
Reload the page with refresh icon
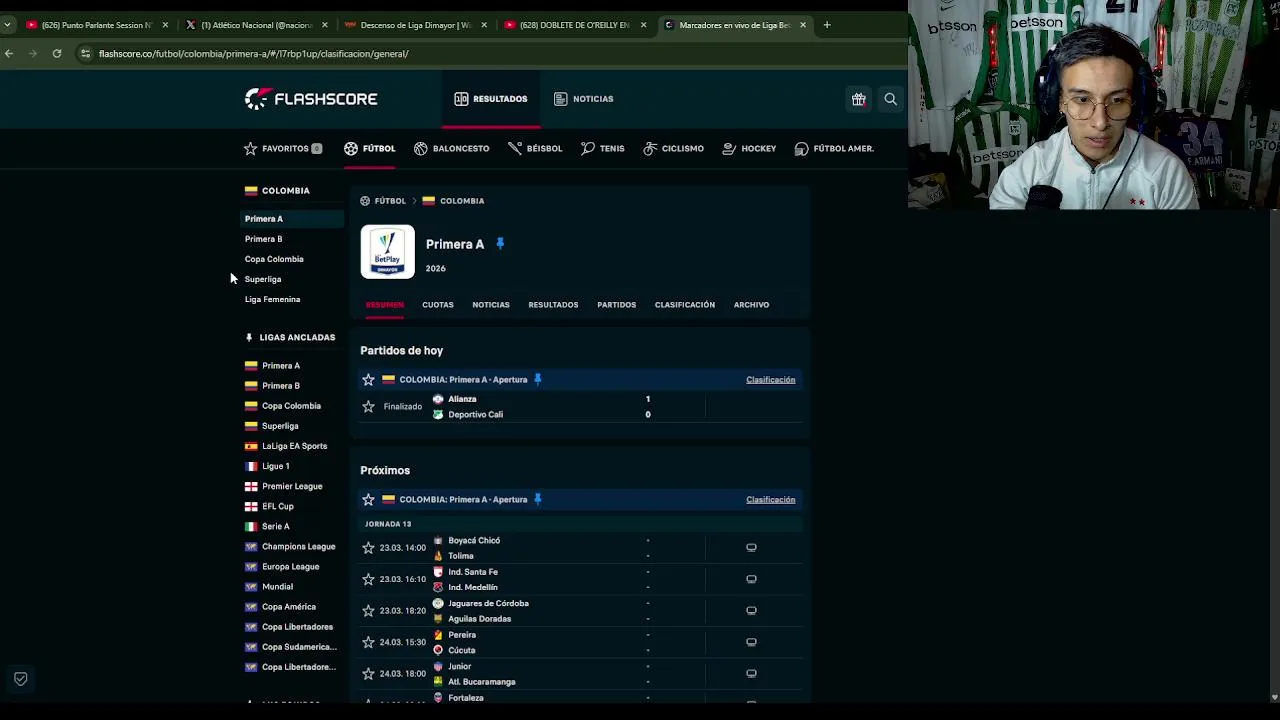pyautogui.click(x=57, y=53)
